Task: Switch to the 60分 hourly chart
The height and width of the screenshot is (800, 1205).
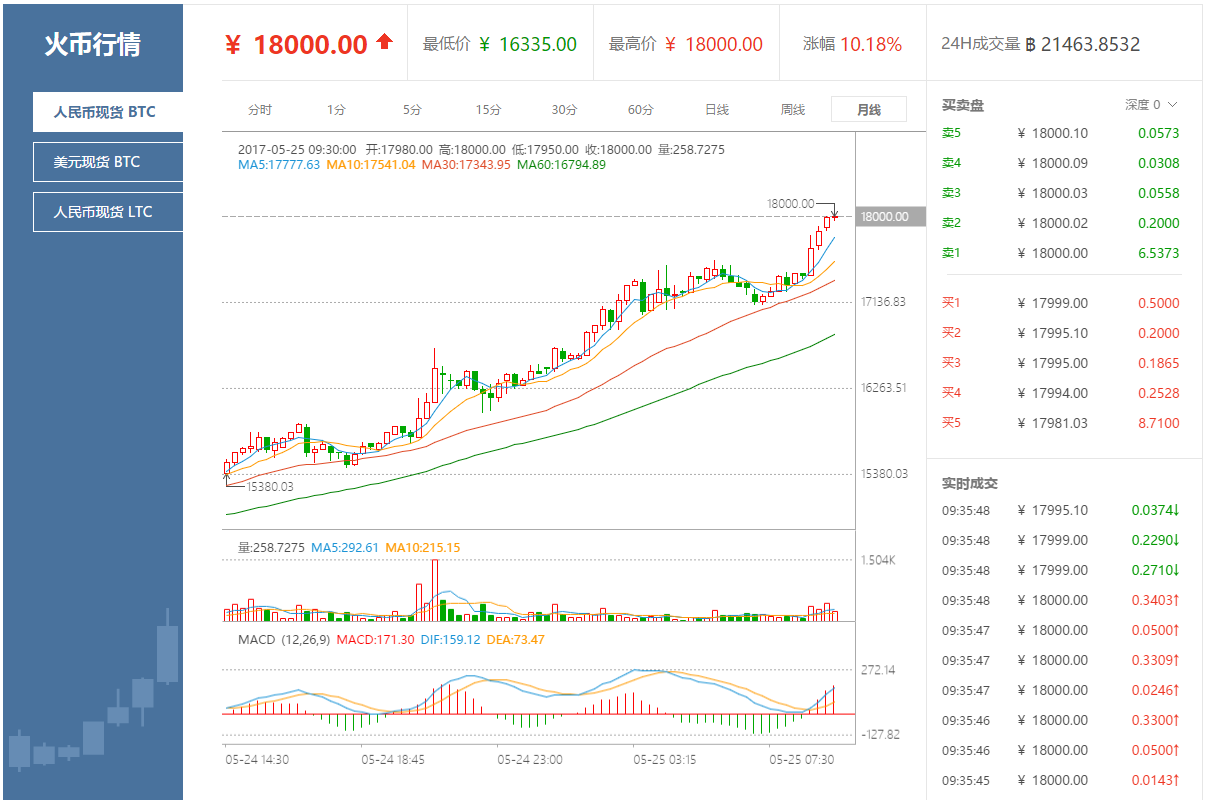Action: 639,110
